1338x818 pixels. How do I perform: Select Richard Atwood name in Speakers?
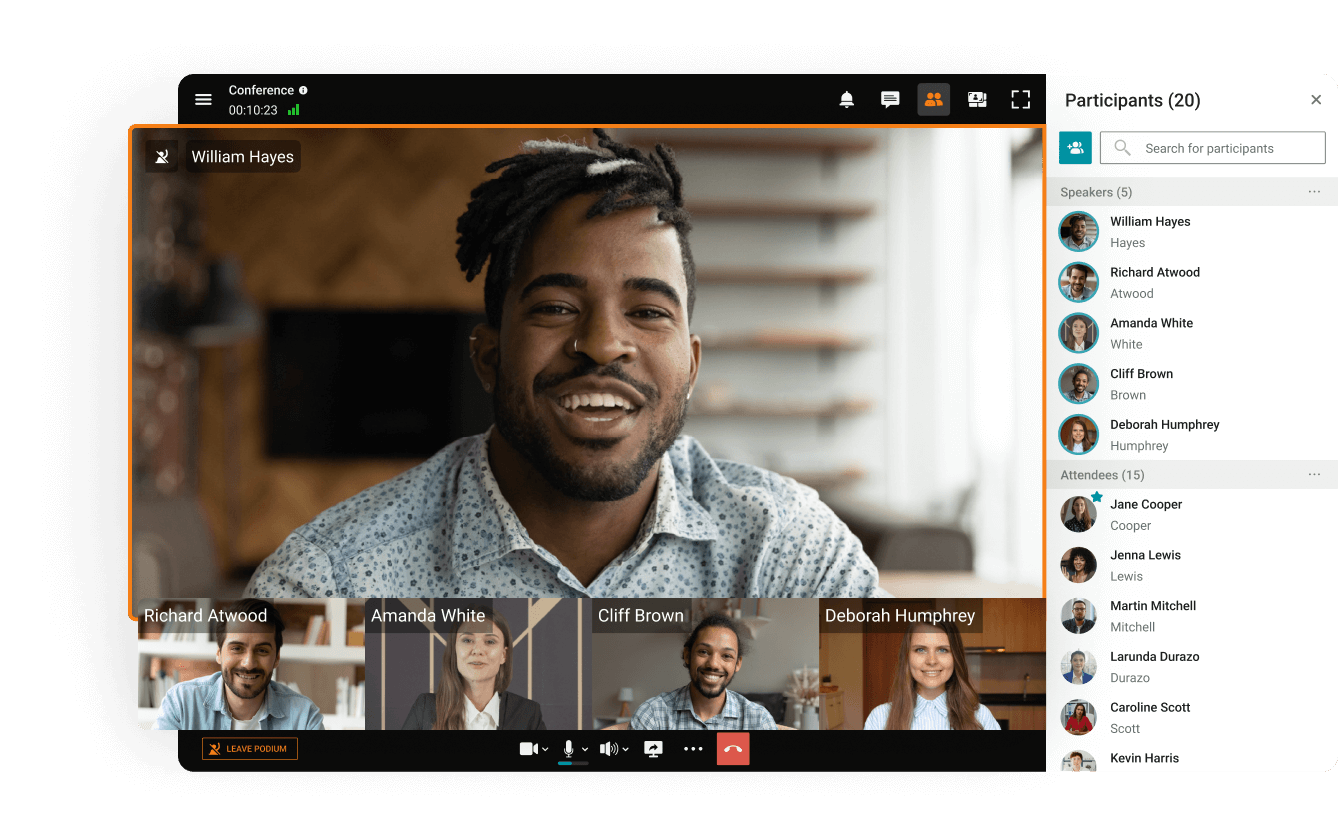pos(1155,272)
